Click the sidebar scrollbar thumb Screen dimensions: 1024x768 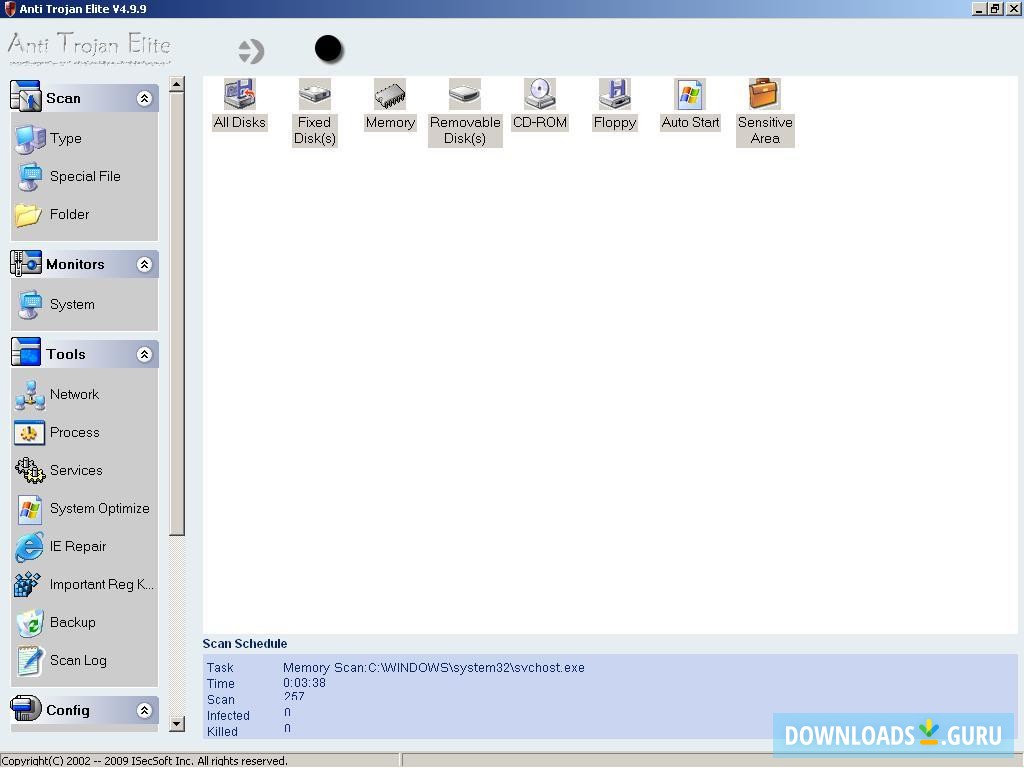tap(176, 314)
